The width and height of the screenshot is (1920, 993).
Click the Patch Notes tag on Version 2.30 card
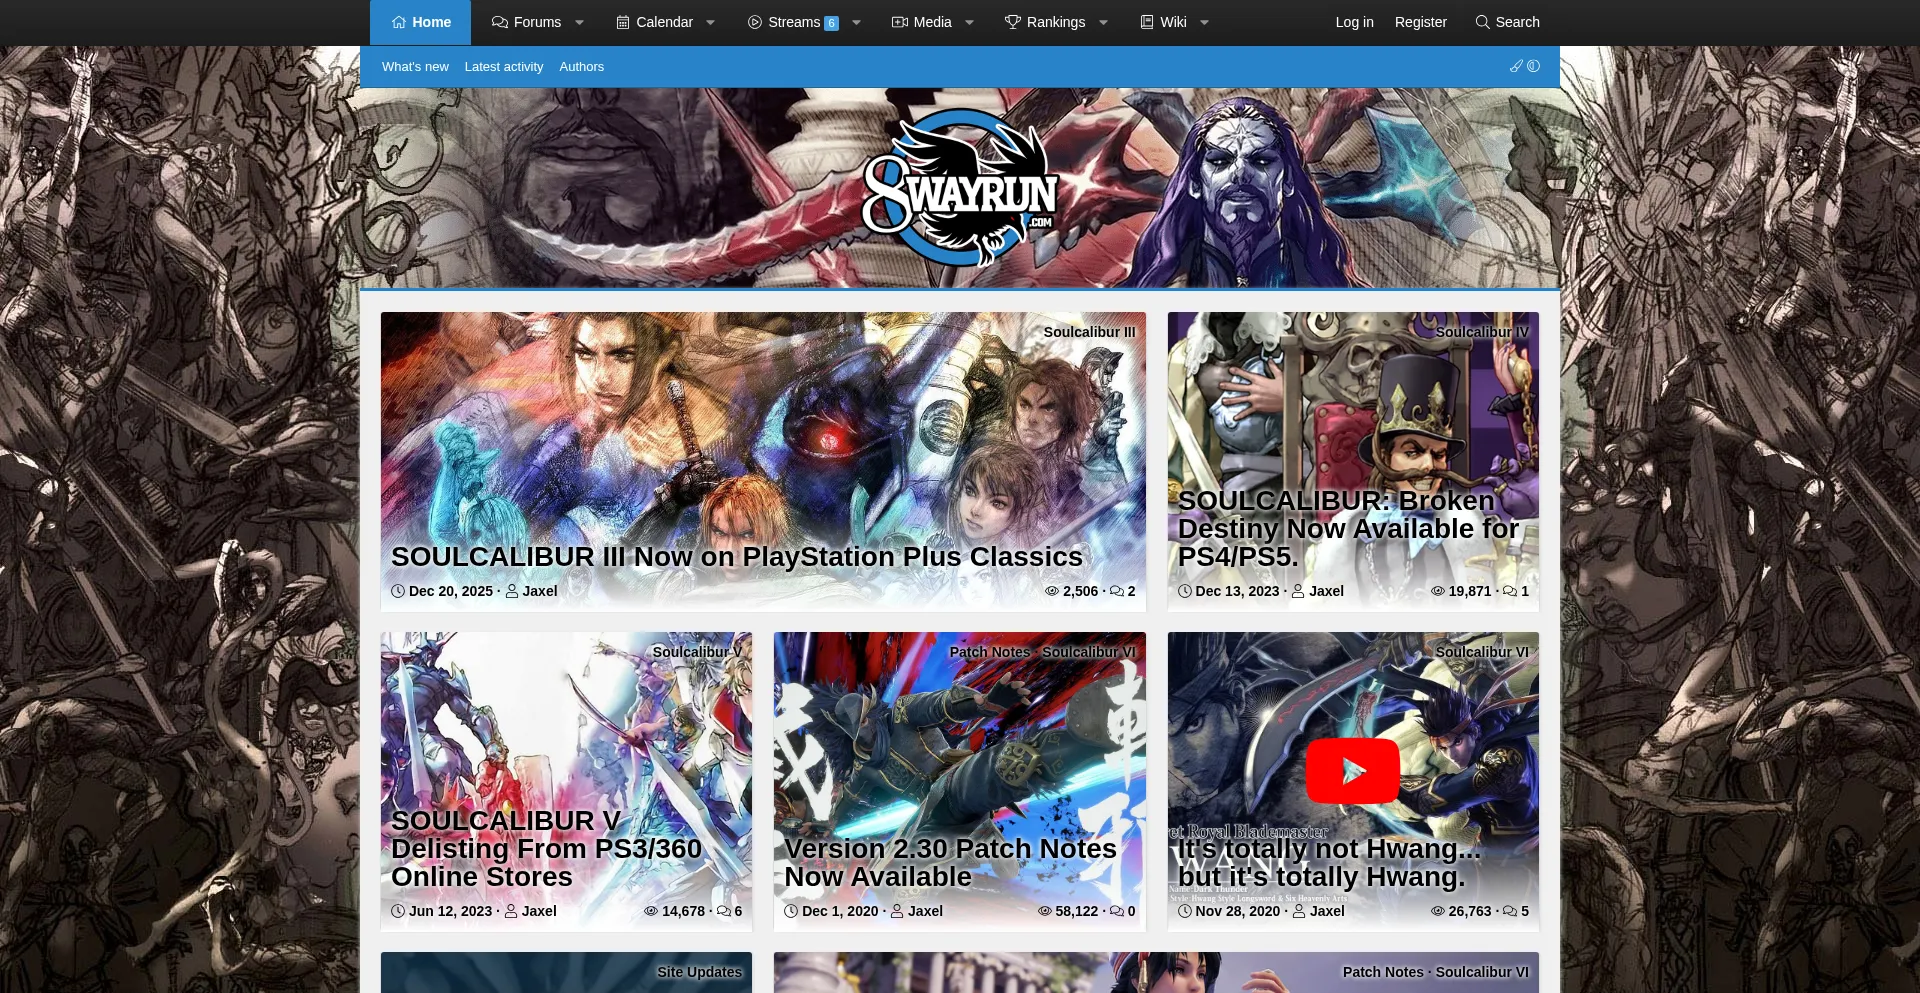[989, 652]
